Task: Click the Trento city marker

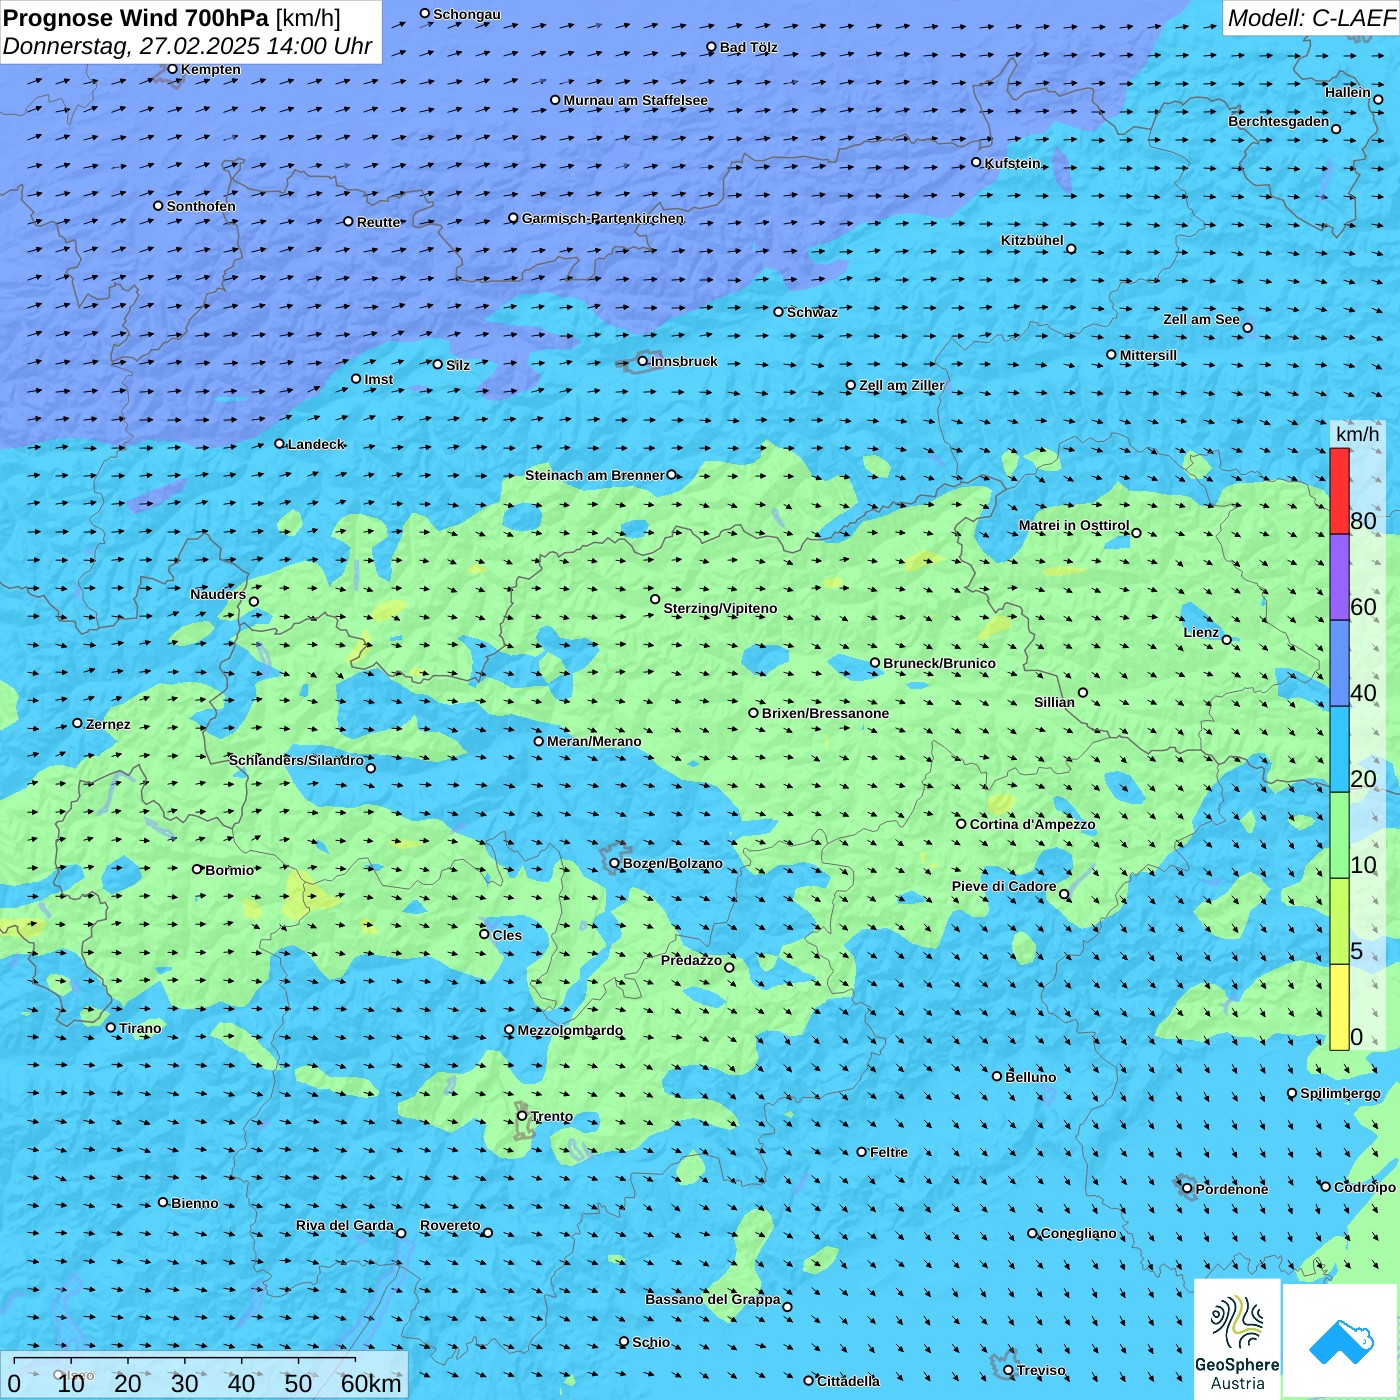Action: [x=522, y=1116]
